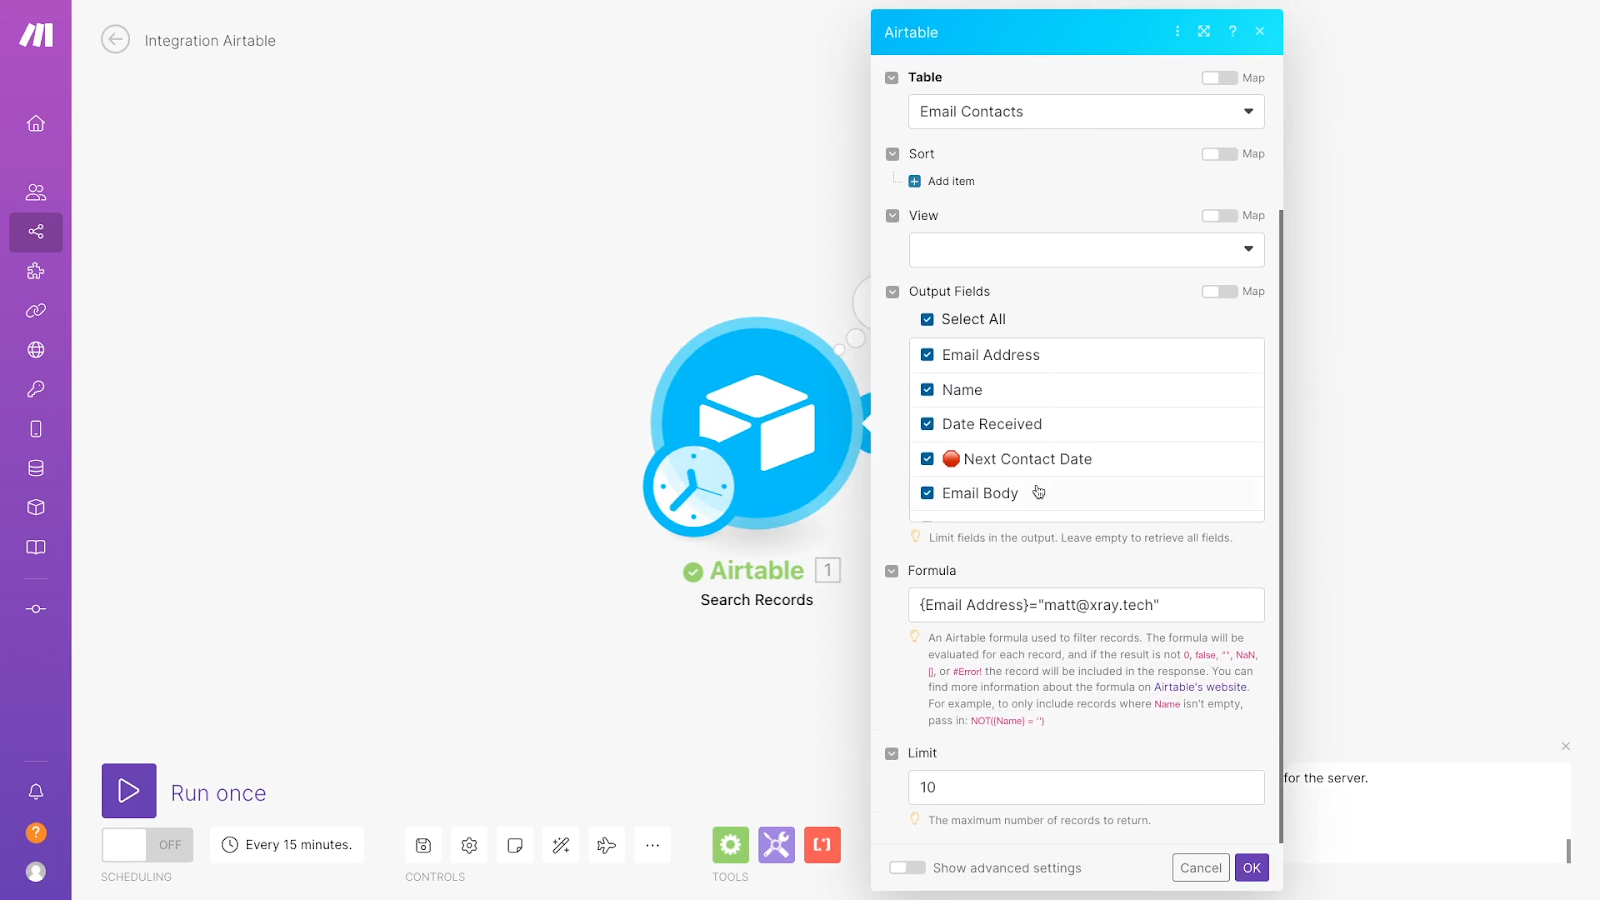Close the notification with the small X
The height and width of the screenshot is (900, 1600).
point(1566,746)
